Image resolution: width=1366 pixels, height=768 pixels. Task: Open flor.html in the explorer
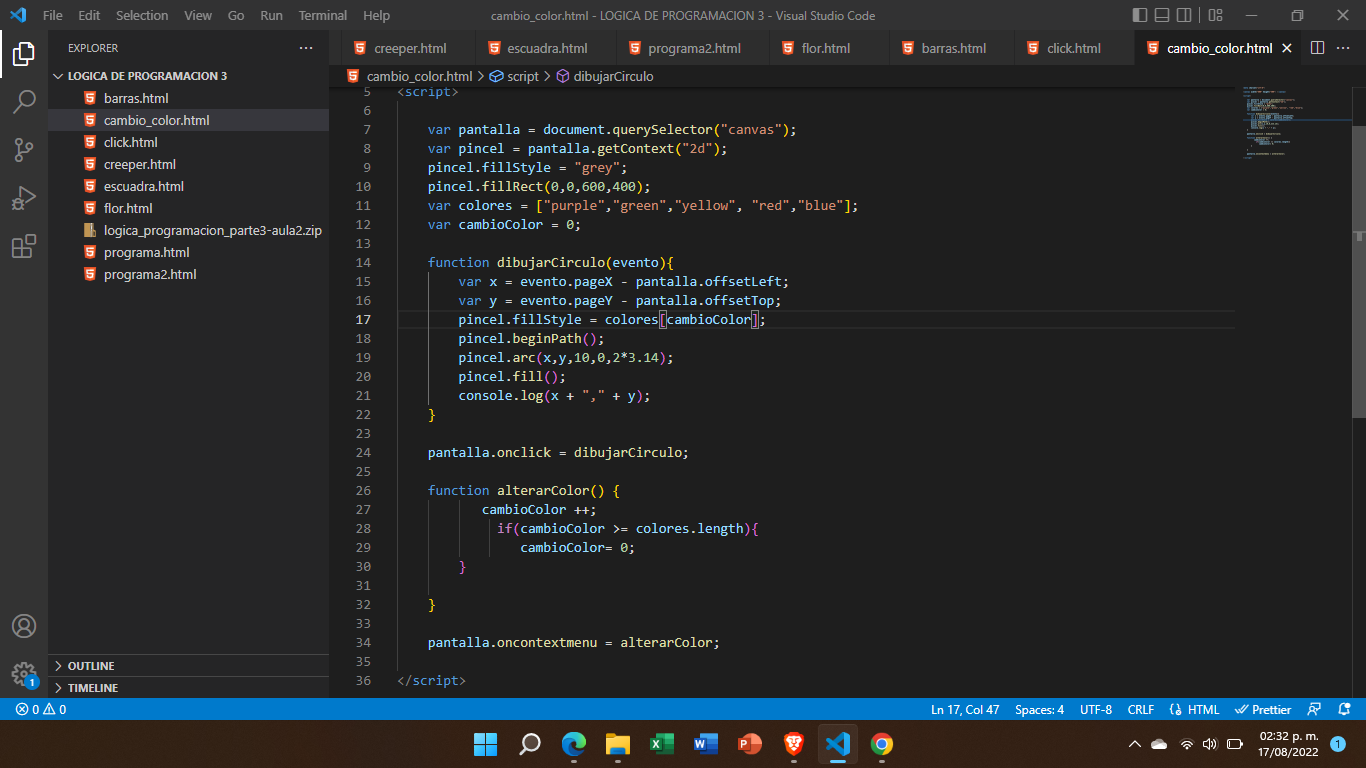coord(188,208)
